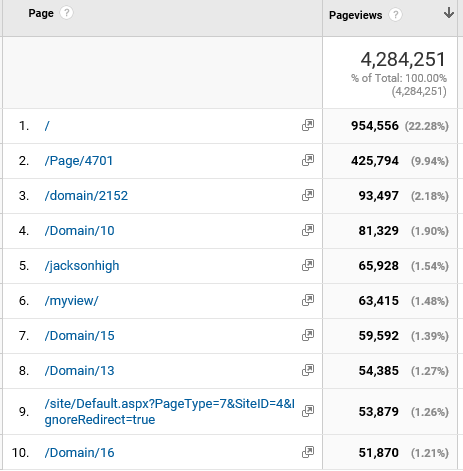This screenshot has width=463, height=471.
Task: Click popout icon for /Domain/16 row
Action: pos(308,452)
